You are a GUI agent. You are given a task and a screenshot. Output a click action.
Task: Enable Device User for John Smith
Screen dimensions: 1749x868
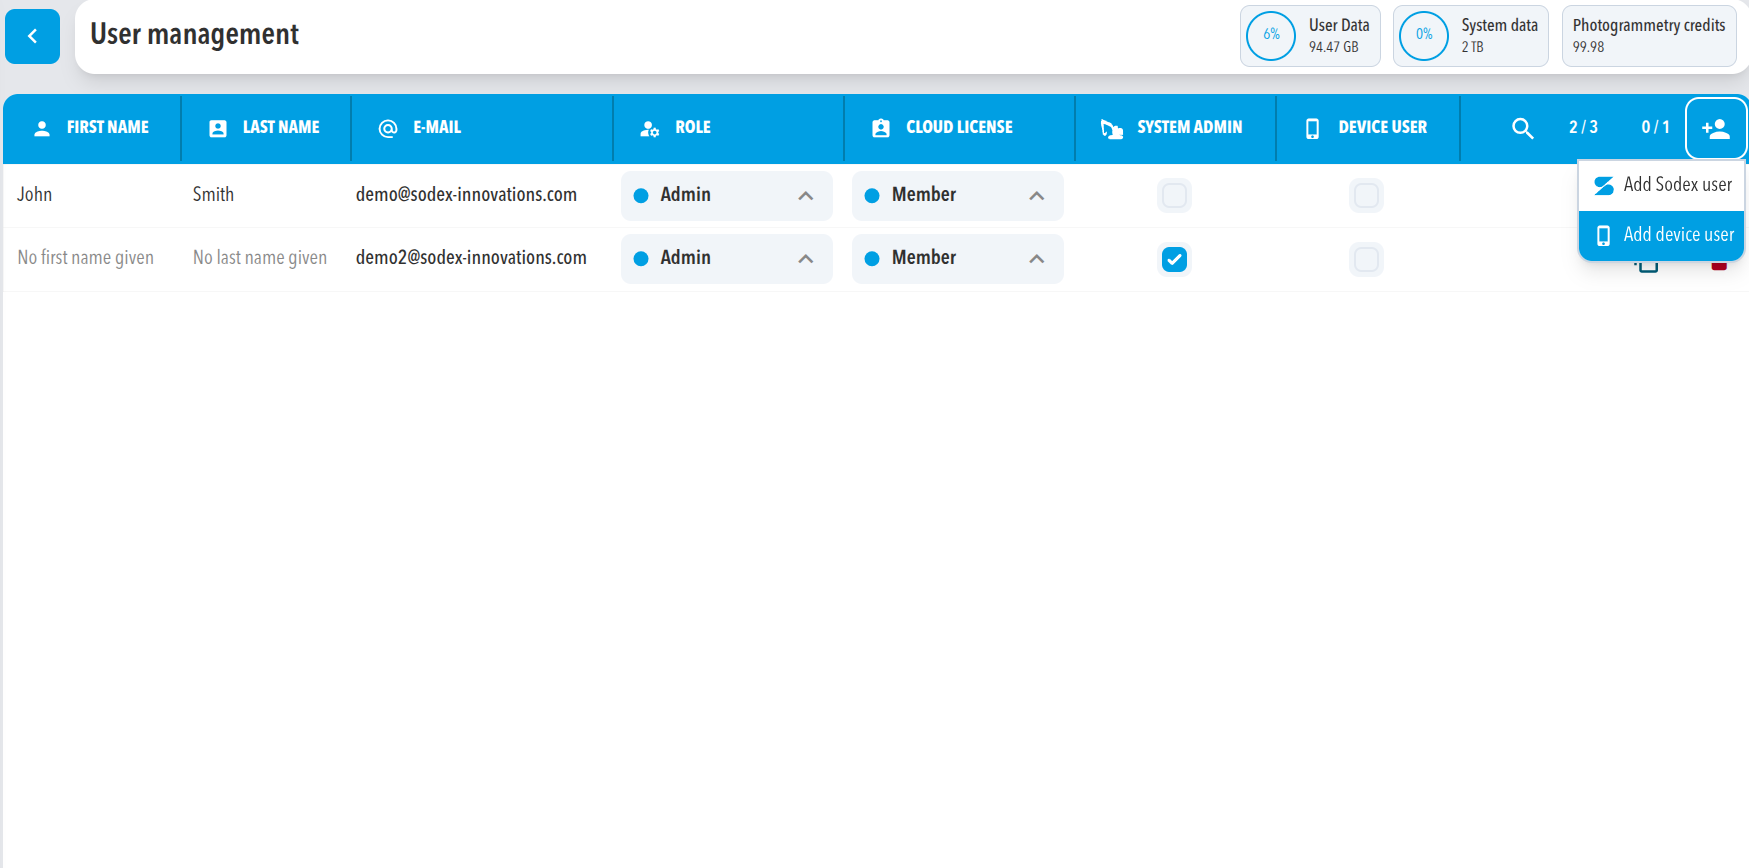tap(1366, 195)
